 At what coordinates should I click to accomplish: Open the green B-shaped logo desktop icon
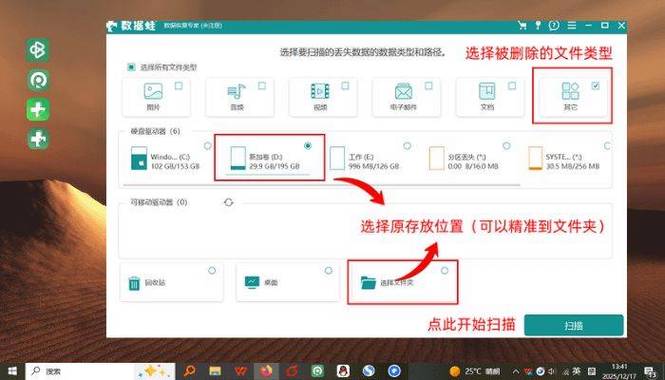pos(38,50)
